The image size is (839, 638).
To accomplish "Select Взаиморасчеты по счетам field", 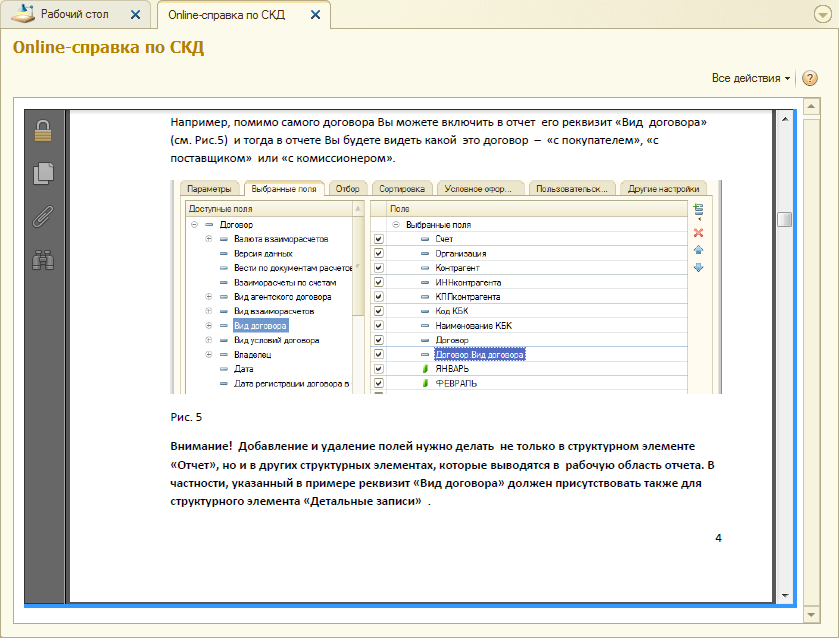I will point(285,283).
